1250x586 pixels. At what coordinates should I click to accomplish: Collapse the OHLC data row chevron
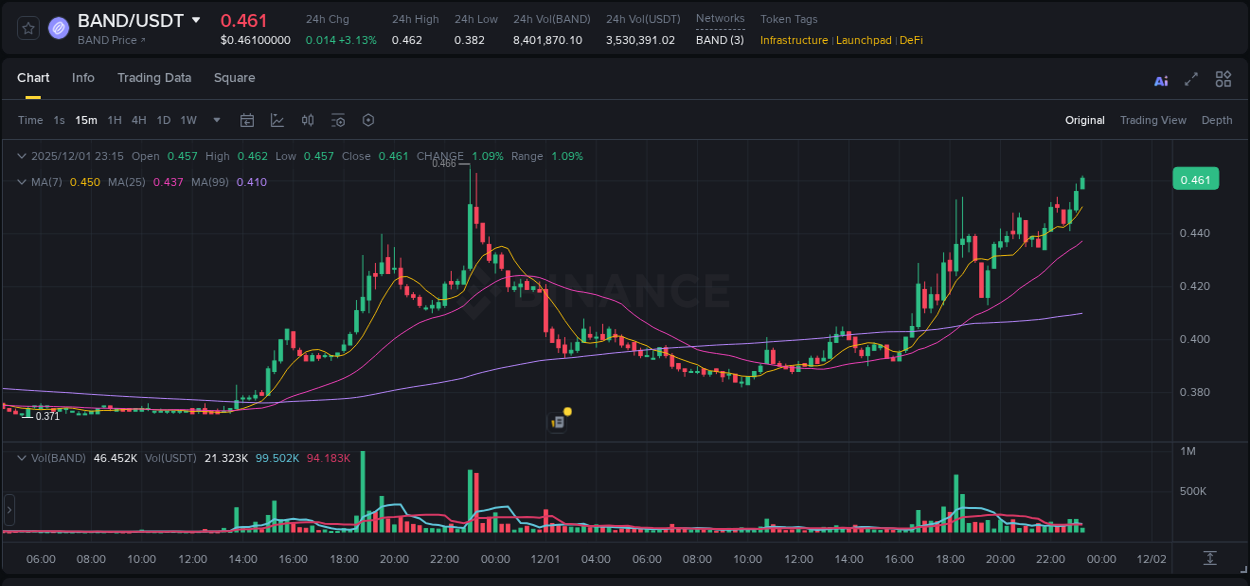coord(20,156)
